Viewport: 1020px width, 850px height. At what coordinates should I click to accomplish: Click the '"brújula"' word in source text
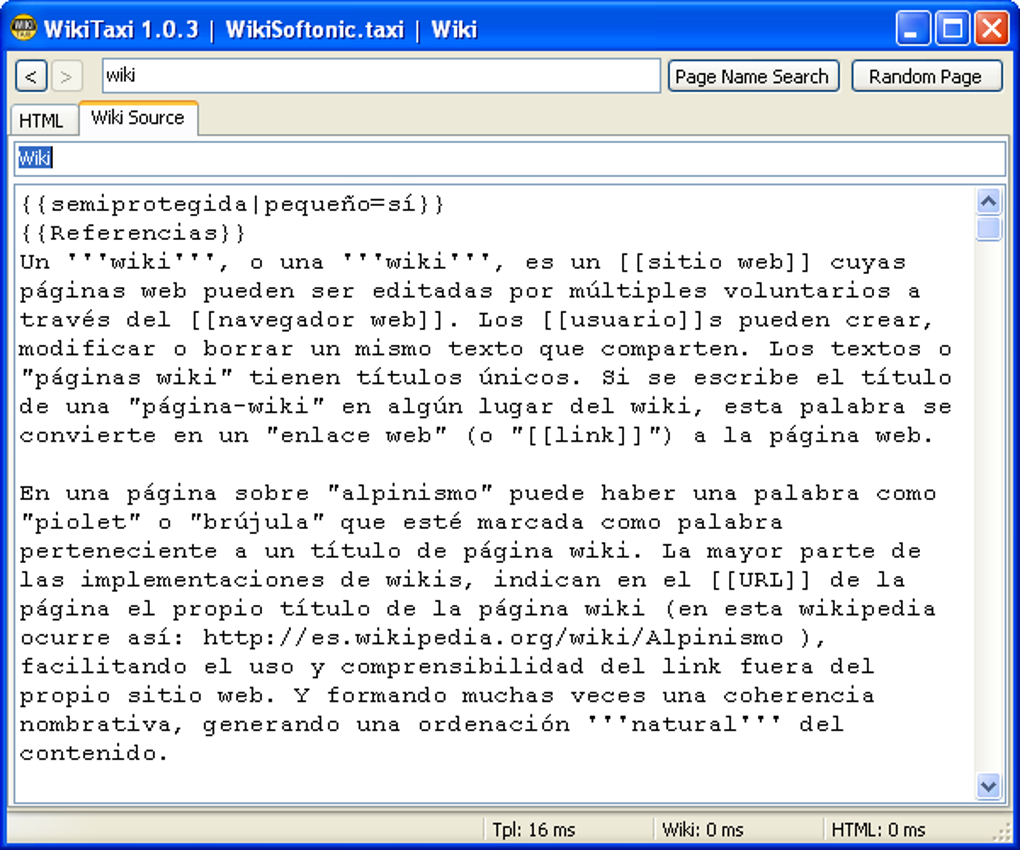(256, 522)
